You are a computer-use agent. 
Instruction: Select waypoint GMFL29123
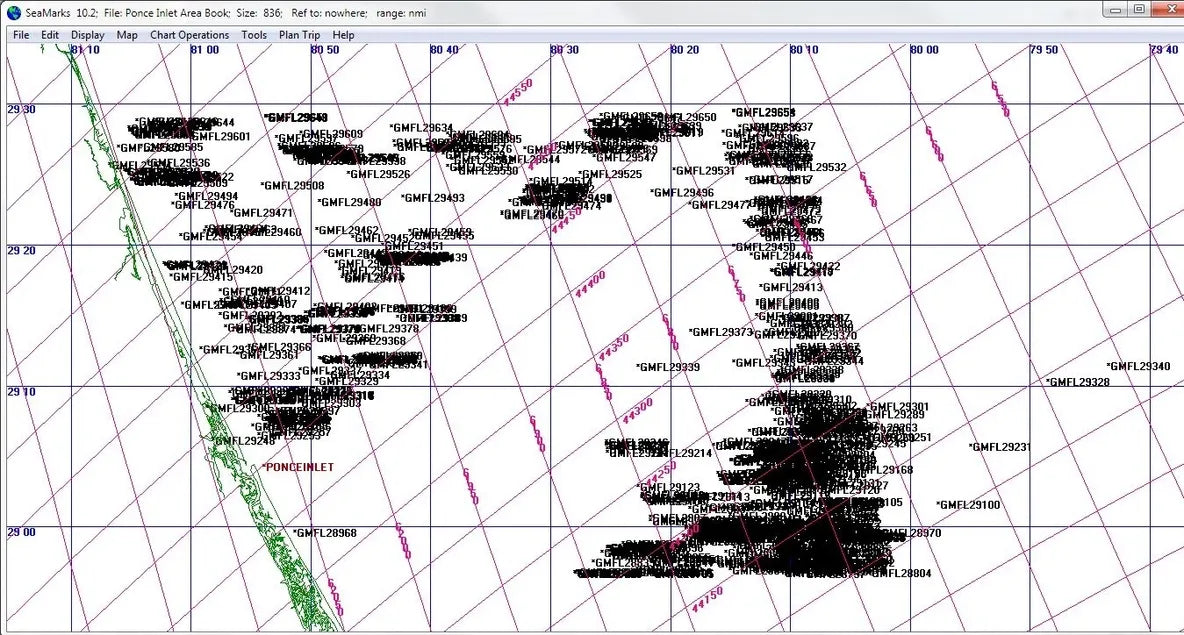coord(669,487)
